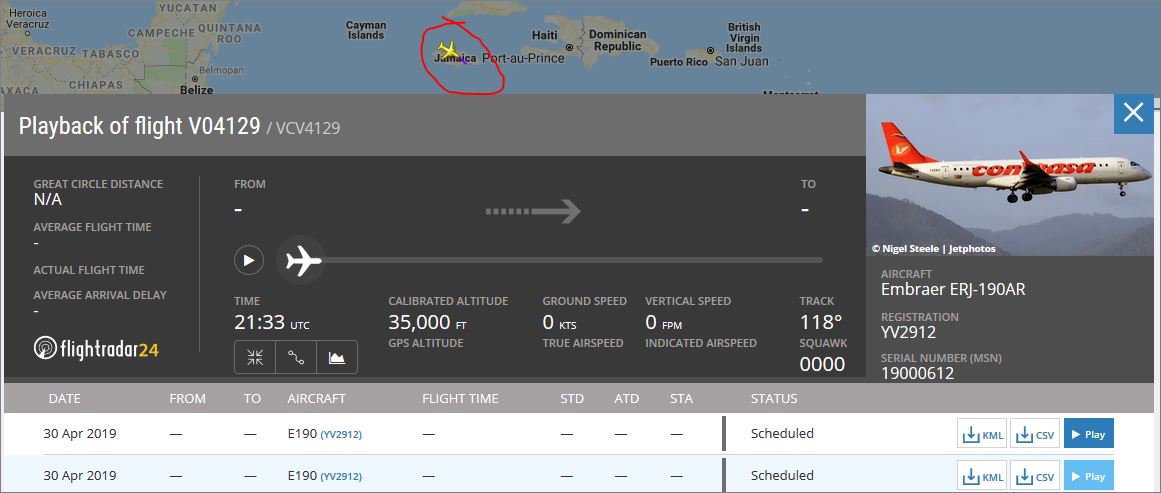The height and width of the screenshot is (493, 1161).
Task: Click the STD column header
Action: 572,398
